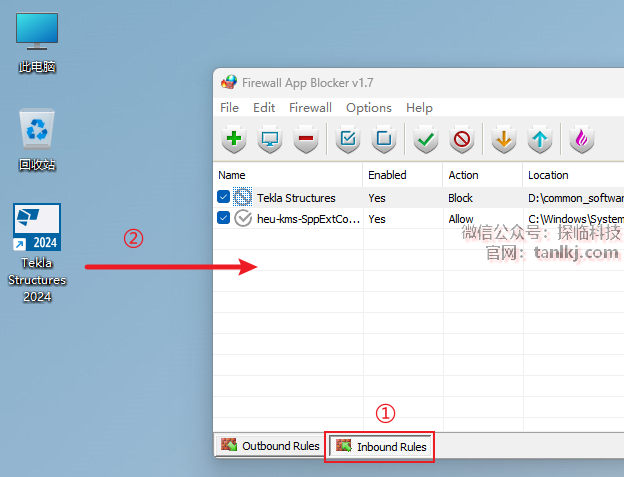Screen dimensions: 624x477
Task: Click the Uncheck All shield icon
Action: (x=384, y=139)
